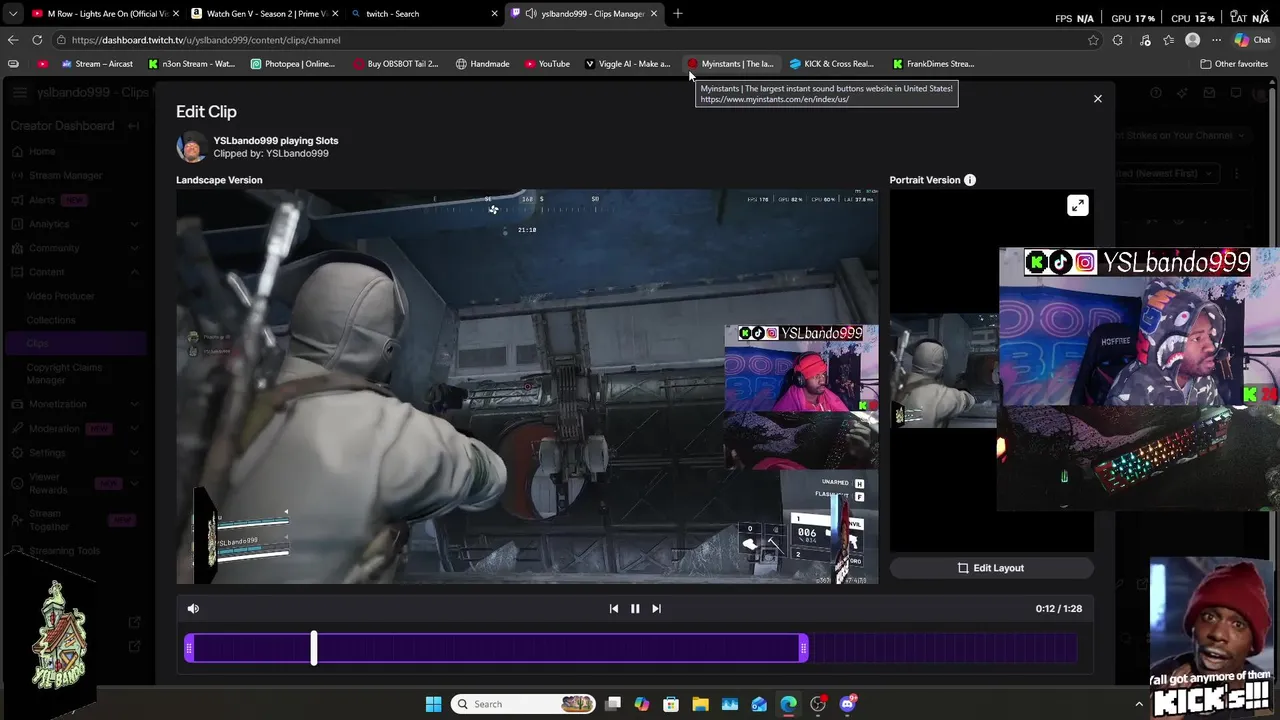Viewport: 1280px width, 720px height.
Task: Open File Explorer from the taskbar
Action: tap(700, 704)
